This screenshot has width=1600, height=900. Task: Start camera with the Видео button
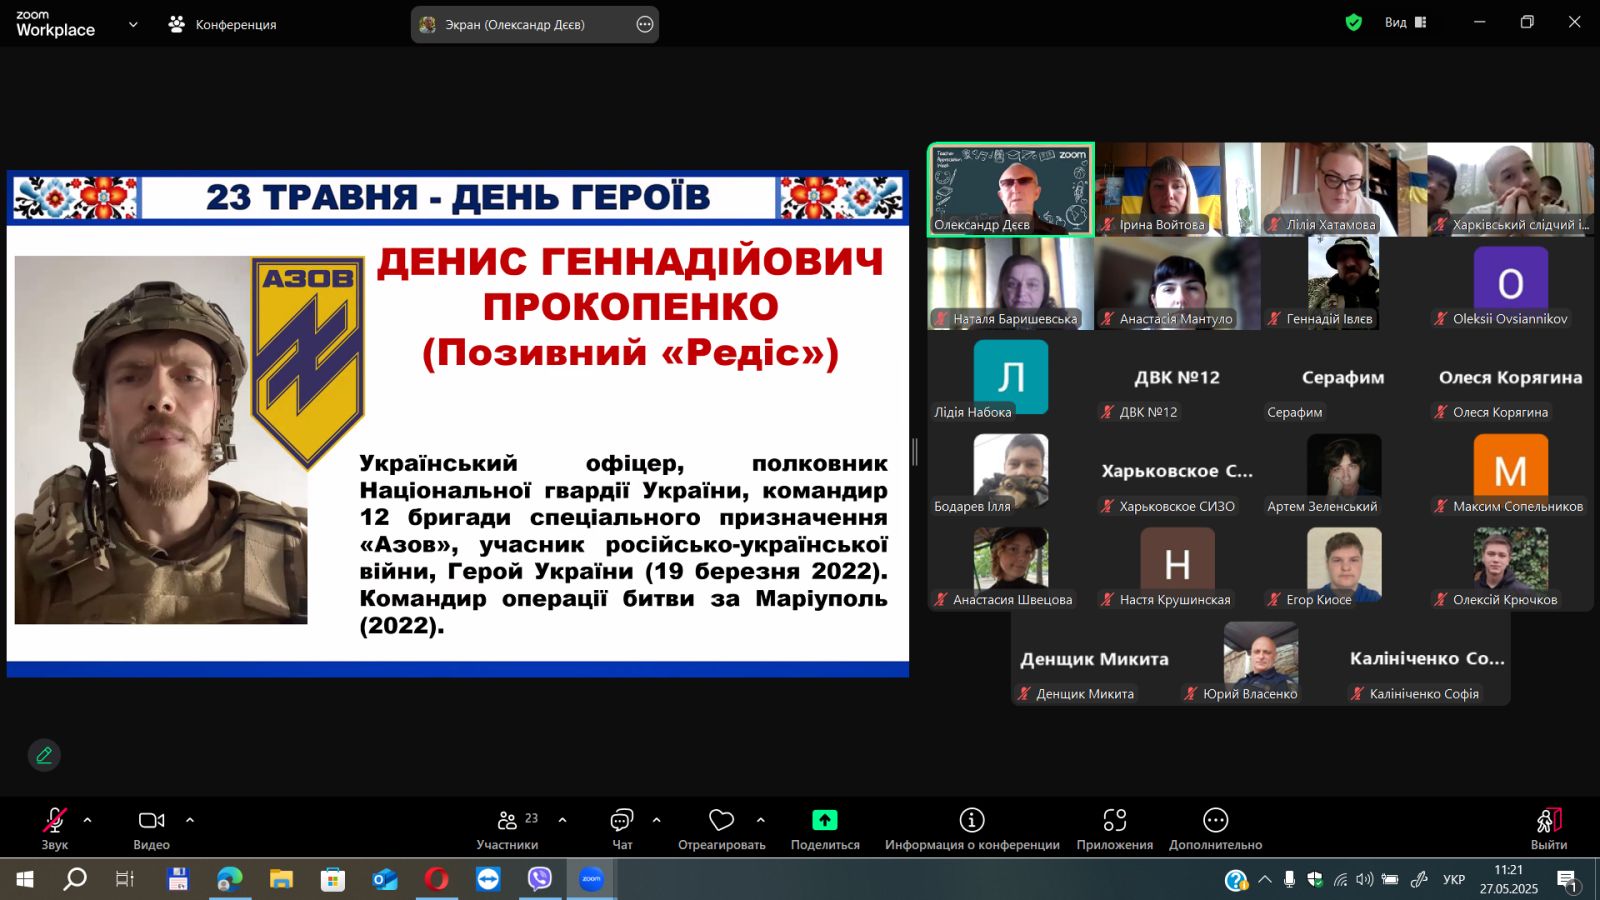coord(152,828)
